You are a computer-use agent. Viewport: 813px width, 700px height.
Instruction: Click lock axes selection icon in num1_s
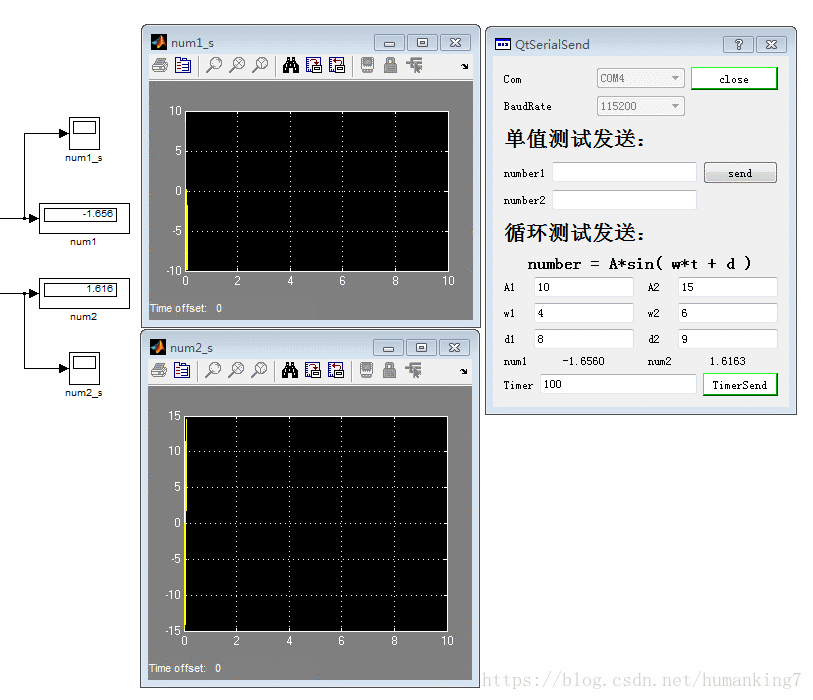390,65
